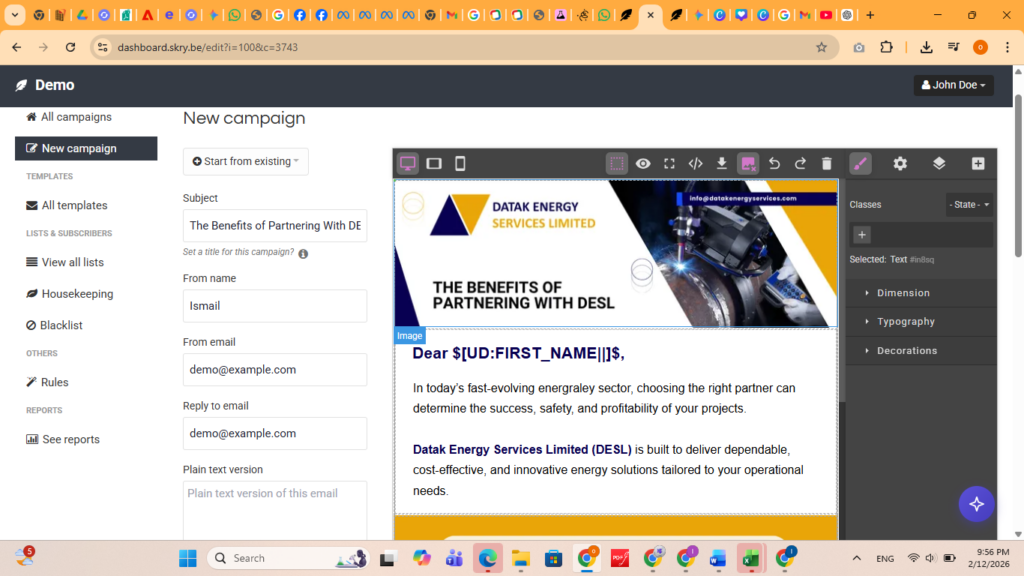Click the download/import template icon
Viewport: 1024px width, 576px height.
[x=722, y=163]
